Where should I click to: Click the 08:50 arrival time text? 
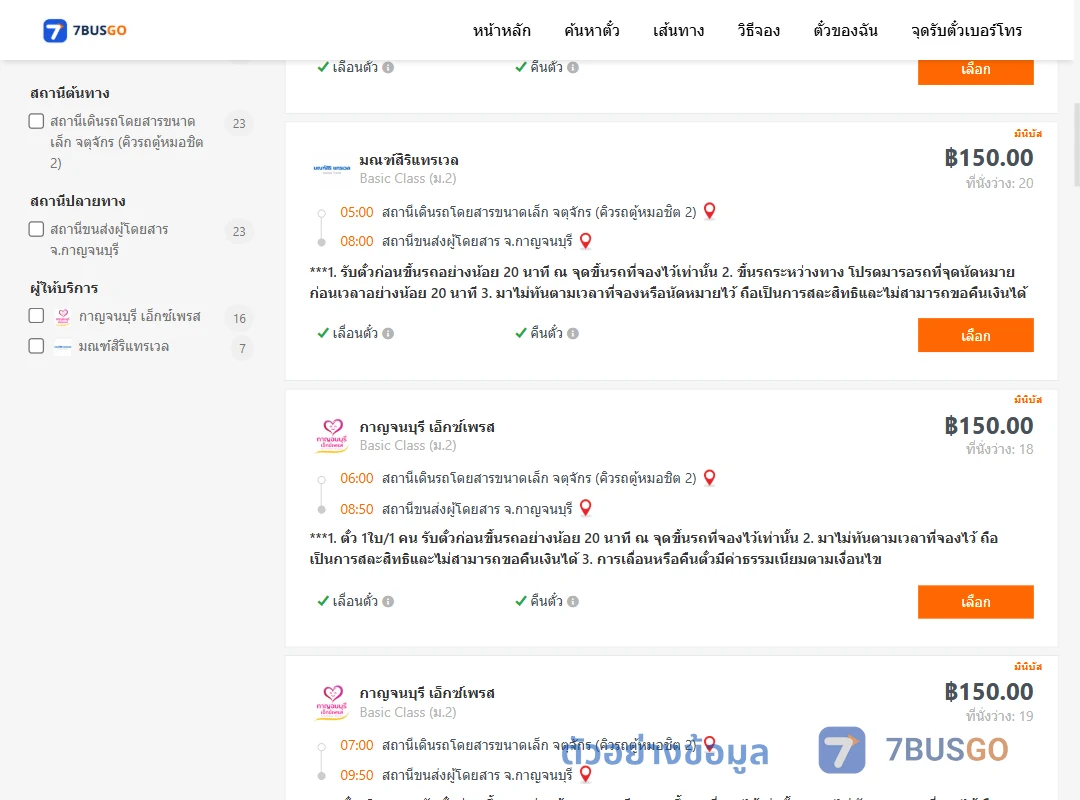(x=357, y=509)
